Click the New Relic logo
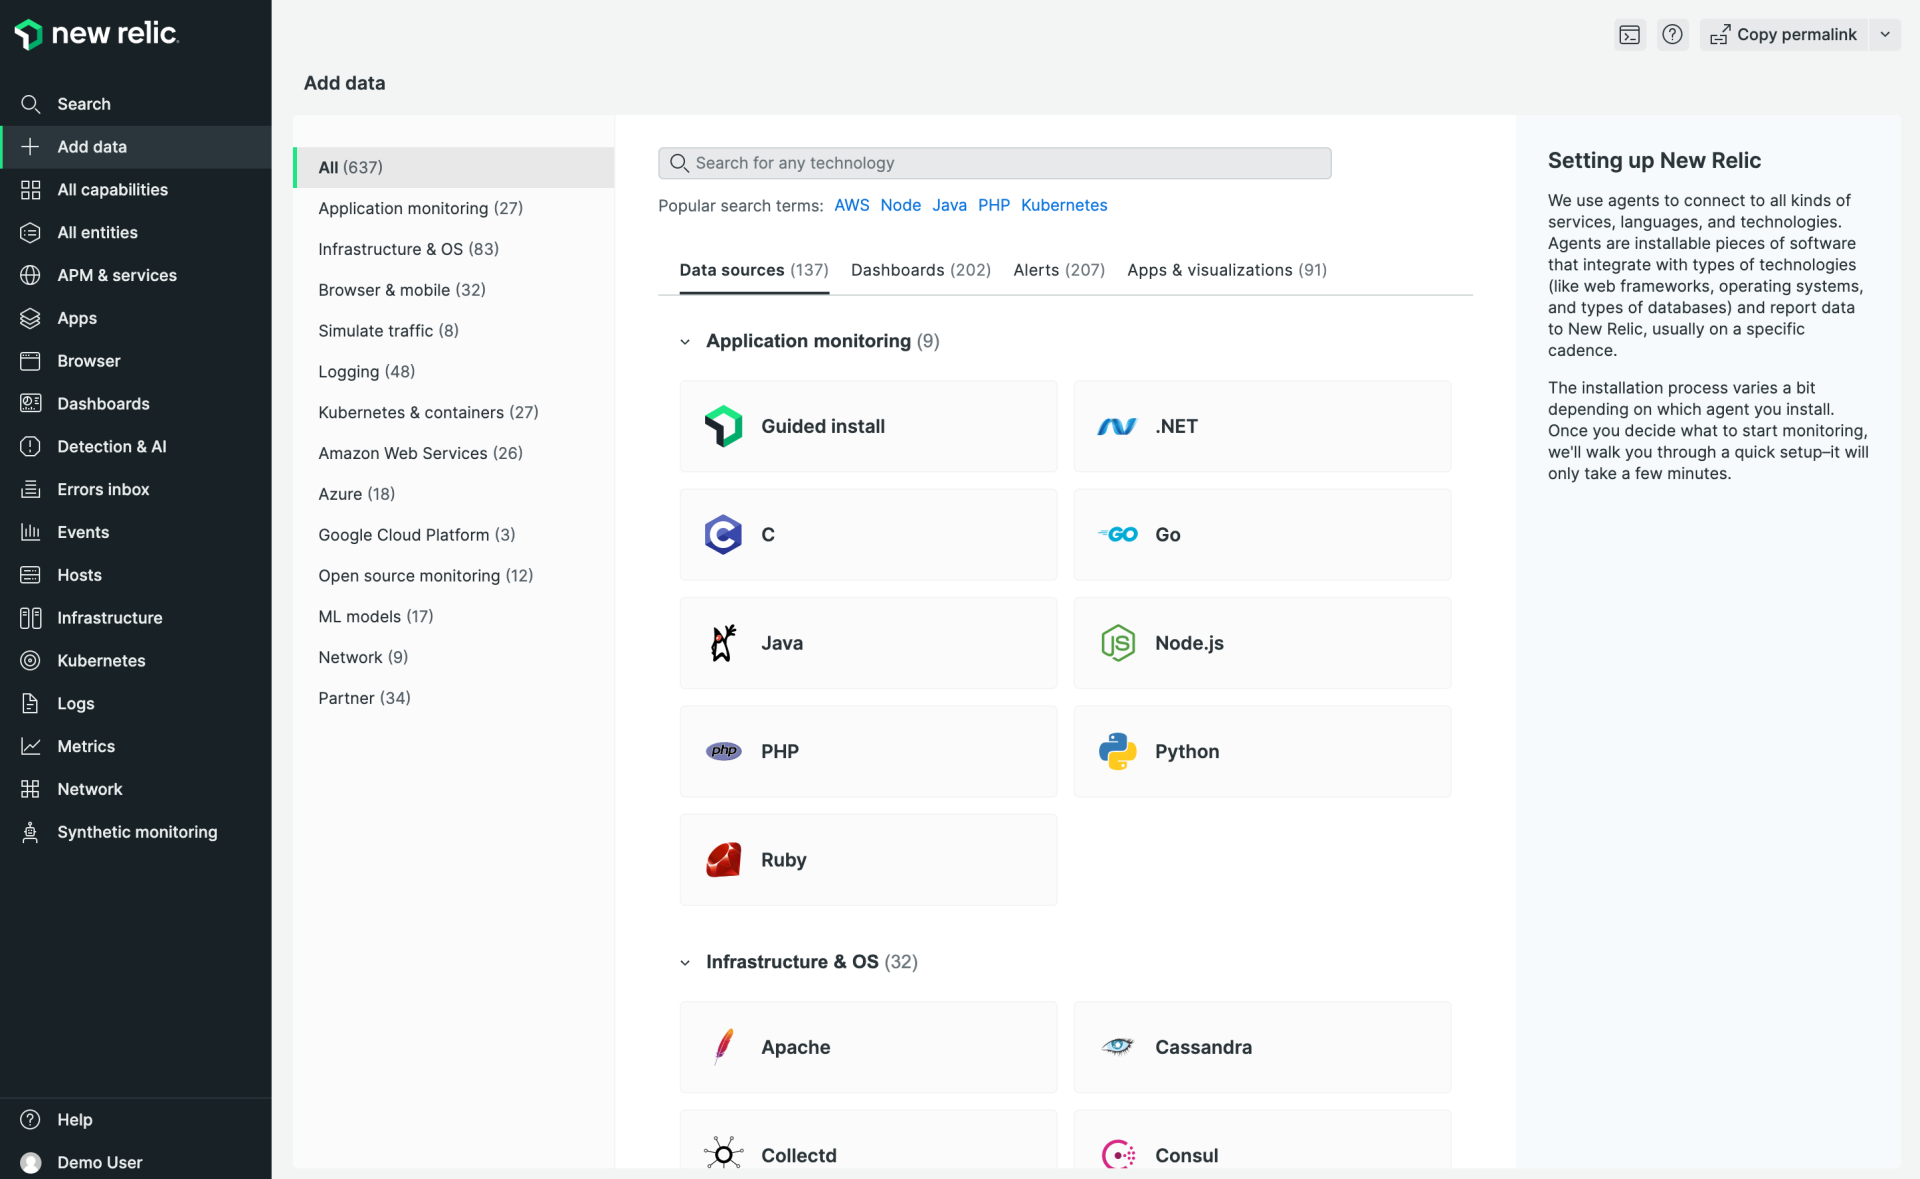Image resolution: width=1920 pixels, height=1179 pixels. tap(96, 33)
